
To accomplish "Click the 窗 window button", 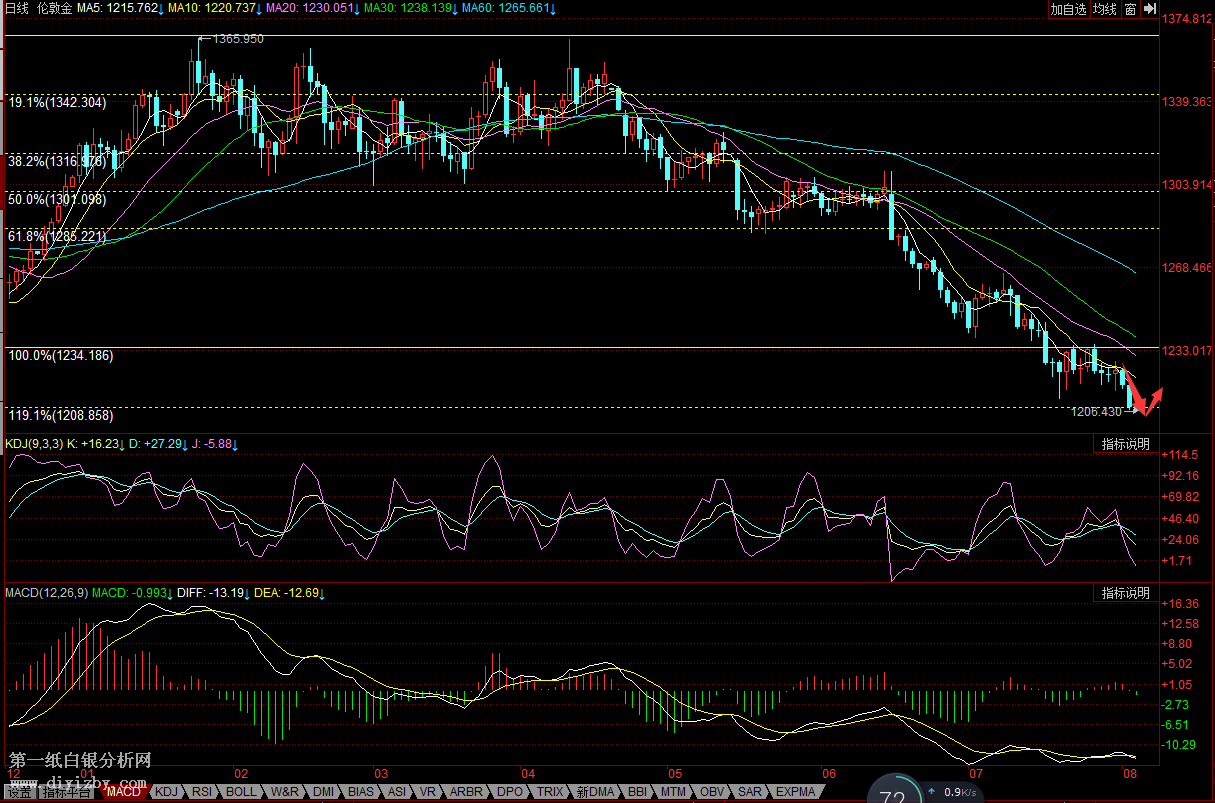I will pyautogui.click(x=1130, y=9).
